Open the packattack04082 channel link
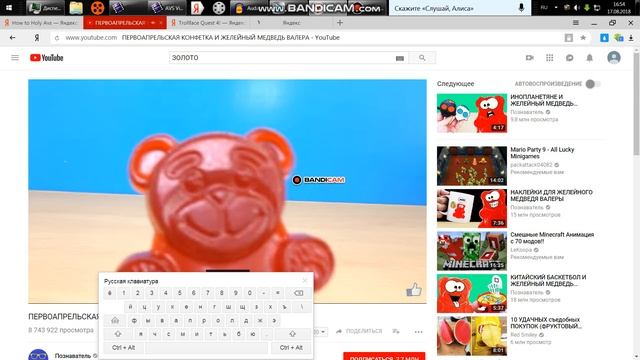The height and width of the screenshot is (360, 640). click(x=531, y=165)
